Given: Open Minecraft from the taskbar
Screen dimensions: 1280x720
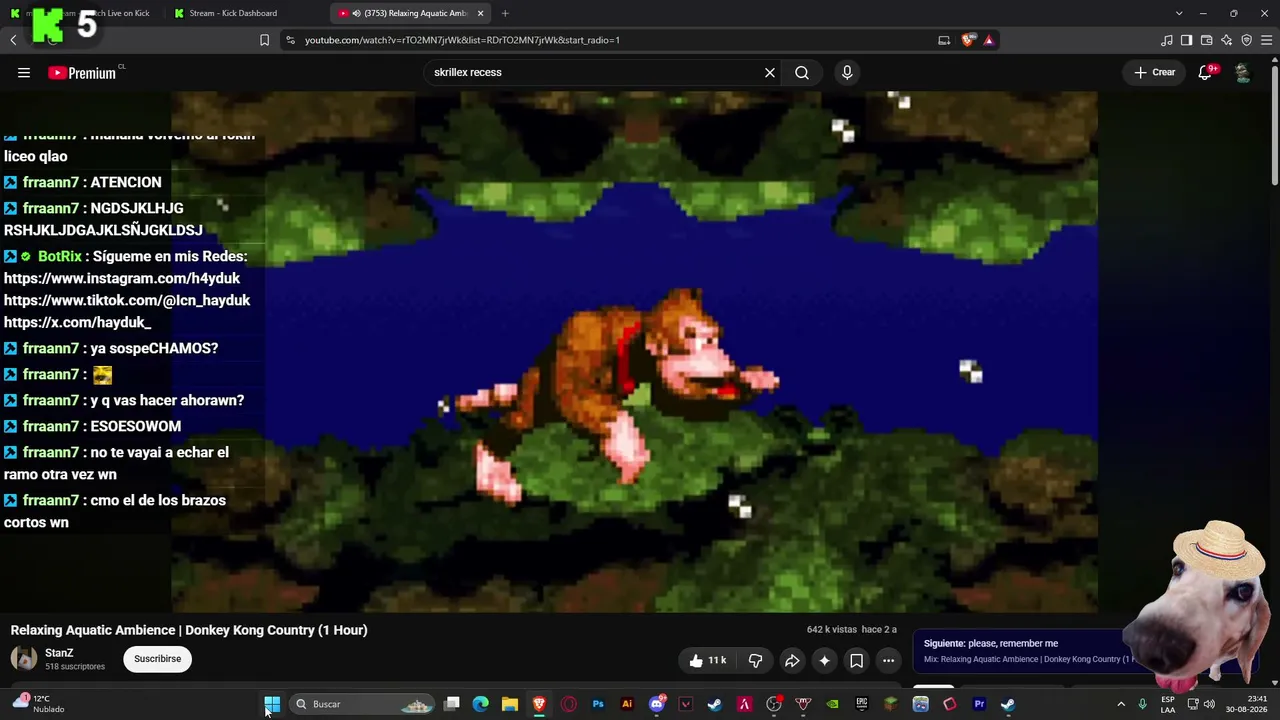Looking at the screenshot, I should coord(891,704).
